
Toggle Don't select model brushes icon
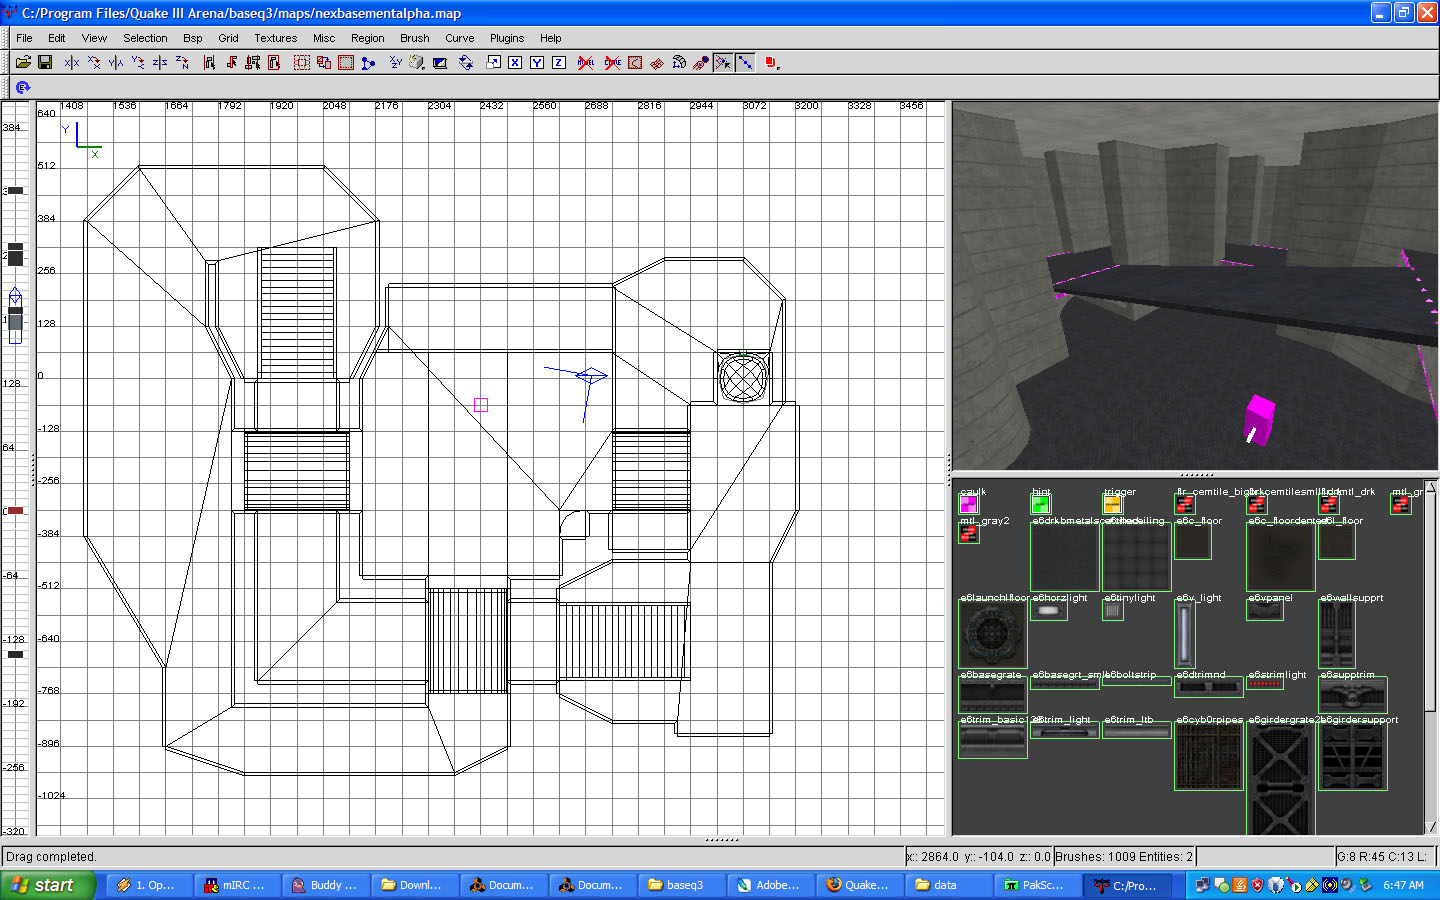[x=586, y=62]
